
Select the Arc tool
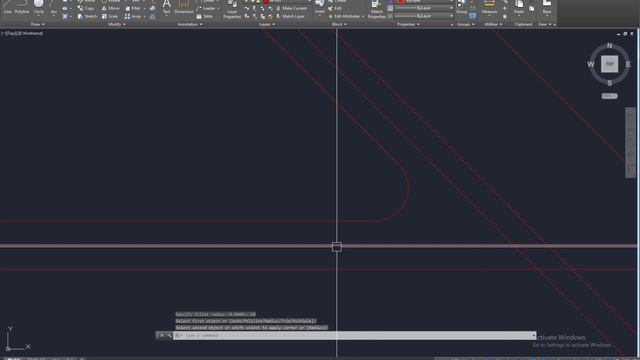53,7
